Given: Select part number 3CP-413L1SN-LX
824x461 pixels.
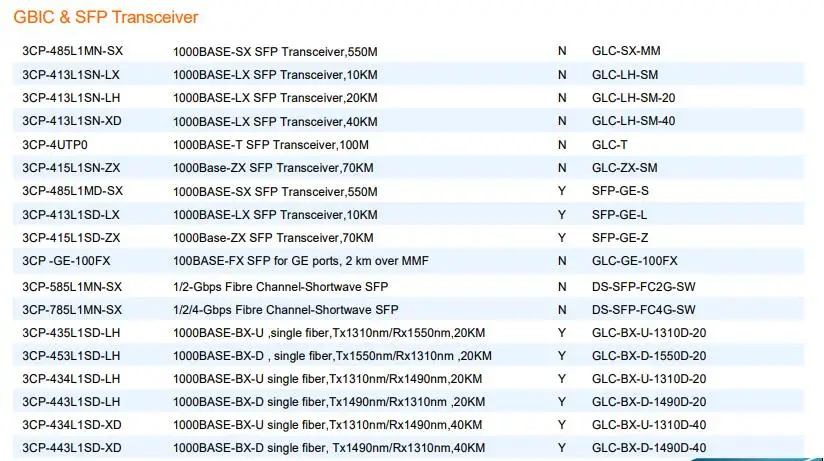Looking at the screenshot, I should pyautogui.click(x=71, y=75).
